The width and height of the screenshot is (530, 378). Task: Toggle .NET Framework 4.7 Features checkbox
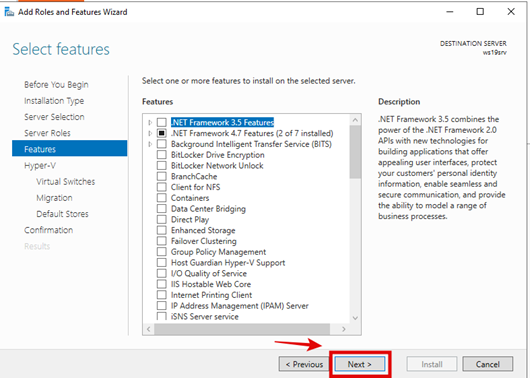point(162,133)
